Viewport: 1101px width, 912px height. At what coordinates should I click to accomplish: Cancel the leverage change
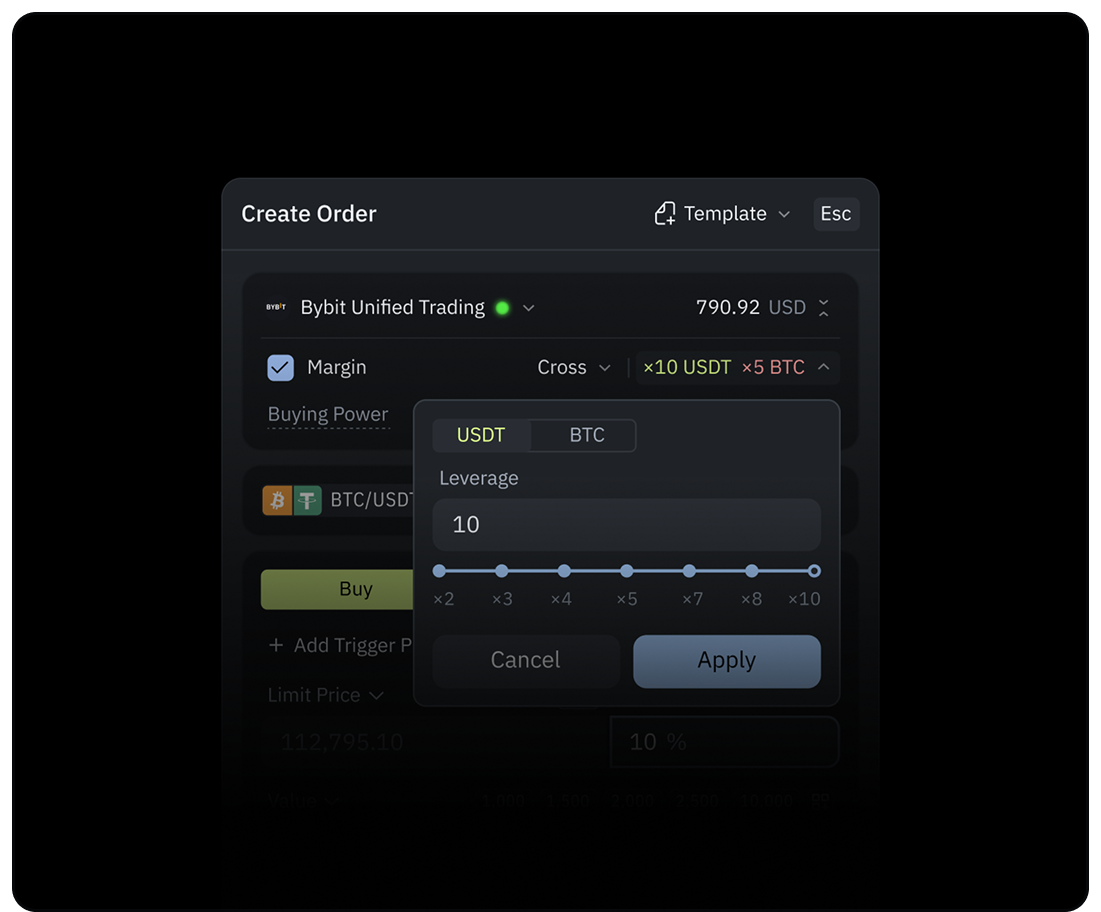click(x=526, y=661)
